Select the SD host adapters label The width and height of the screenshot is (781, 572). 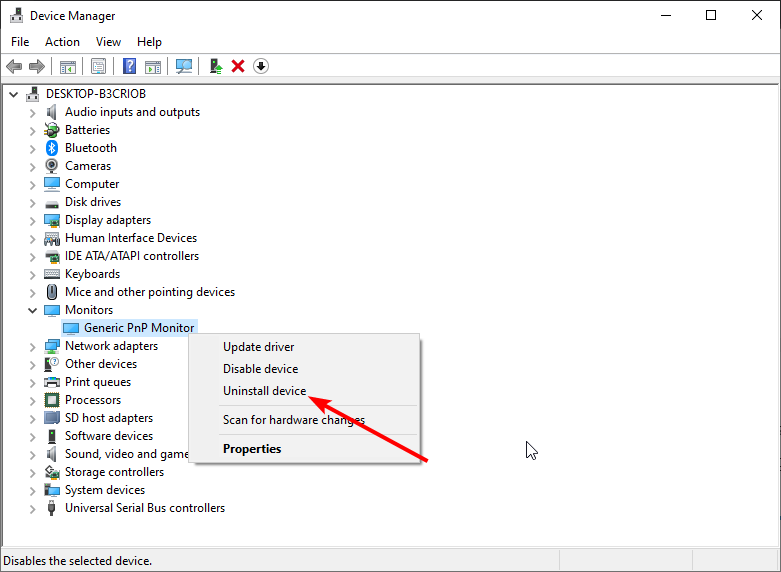pos(109,418)
